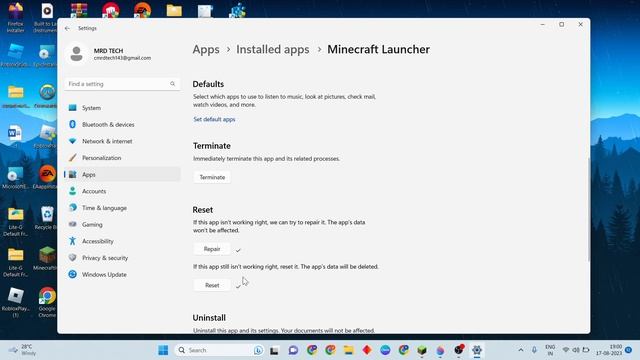Image resolution: width=640 pixels, height=360 pixels.
Task: Select the Minecraft desktop shortcut
Action: (47, 259)
